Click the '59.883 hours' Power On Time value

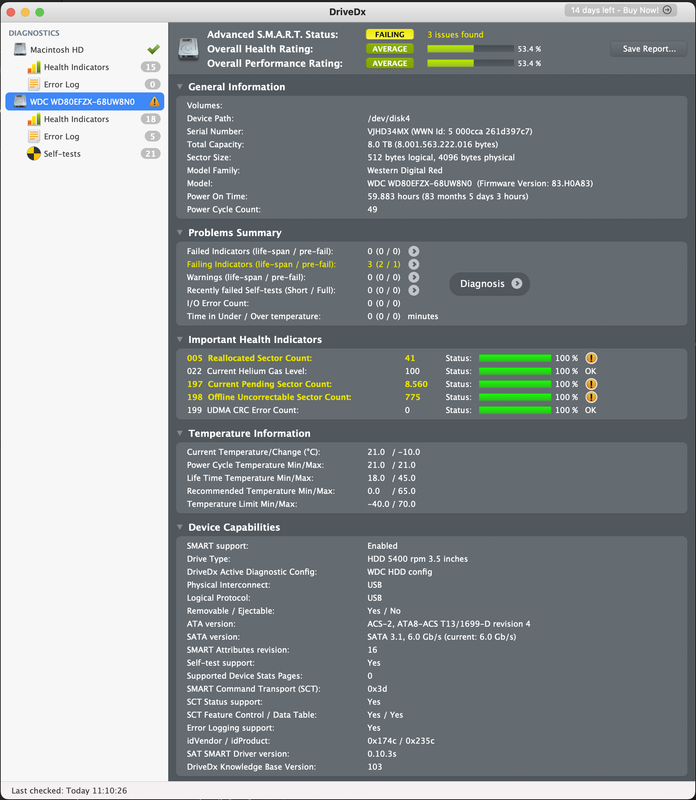448,196
